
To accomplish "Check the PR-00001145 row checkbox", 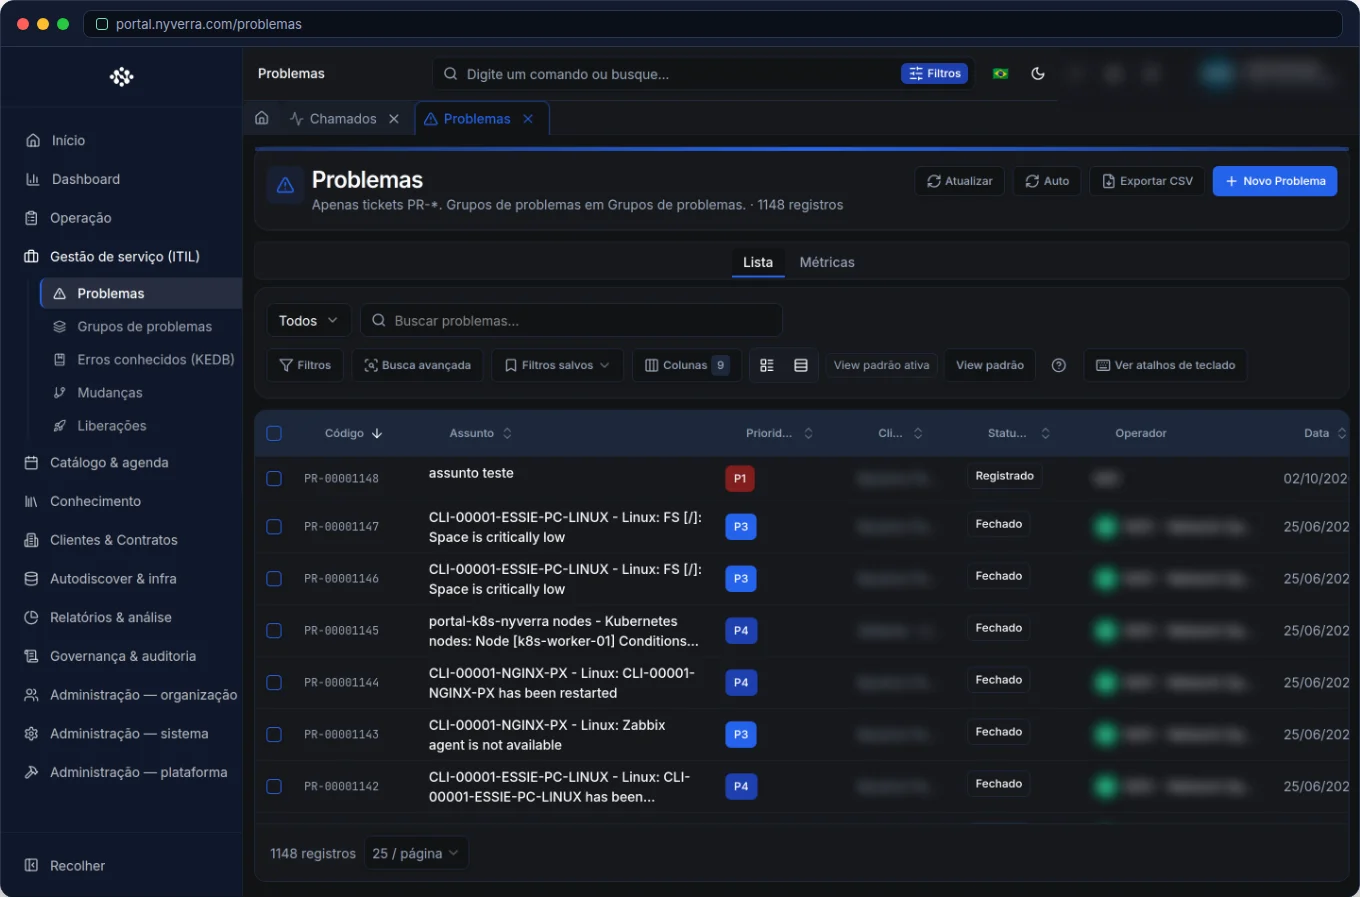I will pyautogui.click(x=274, y=631).
